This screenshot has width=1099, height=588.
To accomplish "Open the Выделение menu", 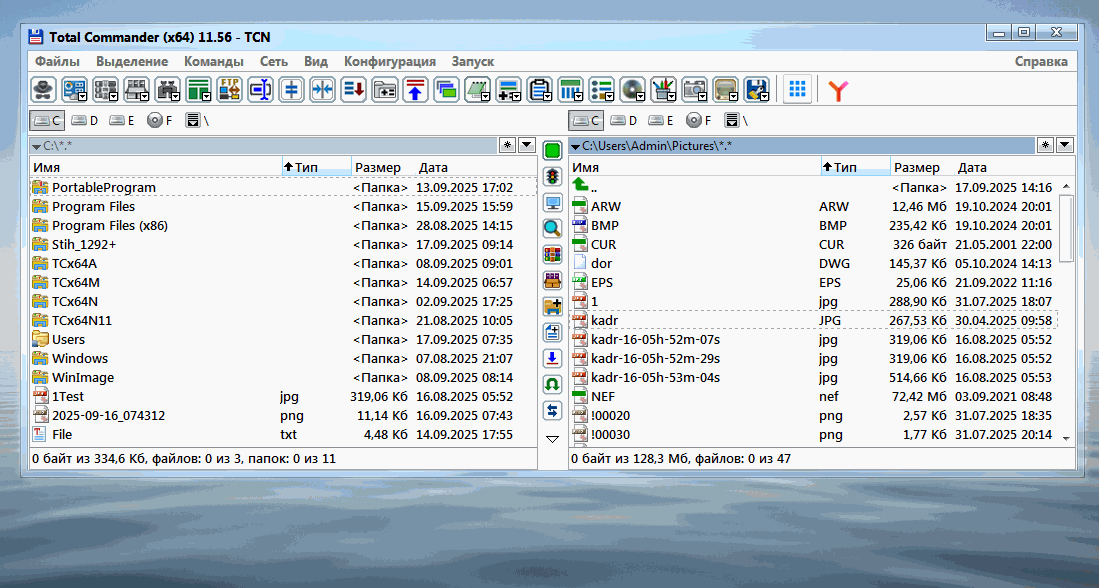I will coord(132,62).
